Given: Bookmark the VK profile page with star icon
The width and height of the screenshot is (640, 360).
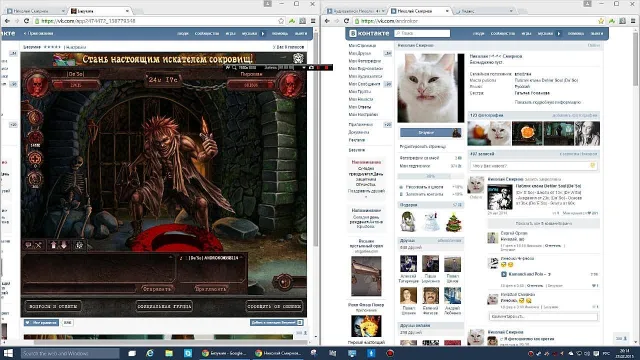Looking at the screenshot, I should [x=601, y=21].
